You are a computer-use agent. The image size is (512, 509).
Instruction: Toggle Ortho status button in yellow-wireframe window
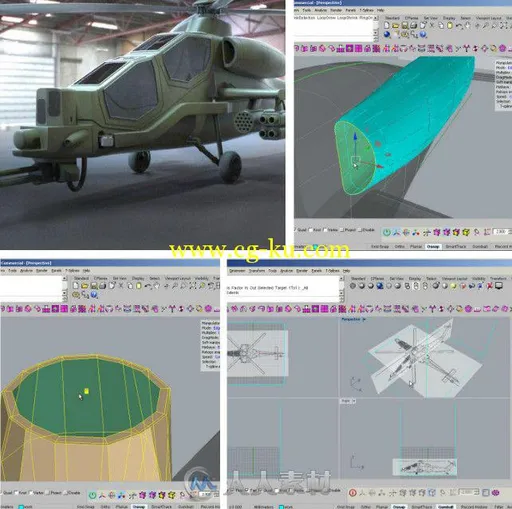pos(105,507)
